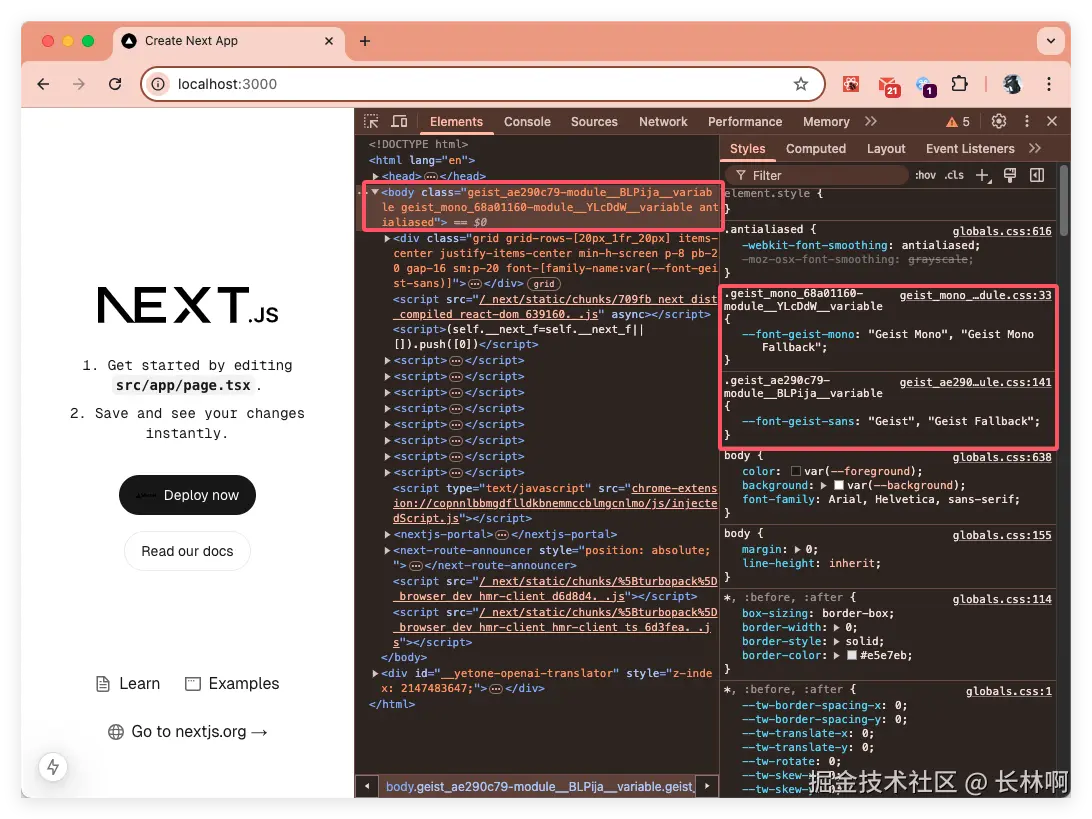This screenshot has height=819, width=1092.
Task: Expand the __yetone-openai-translator div
Action: (x=375, y=673)
